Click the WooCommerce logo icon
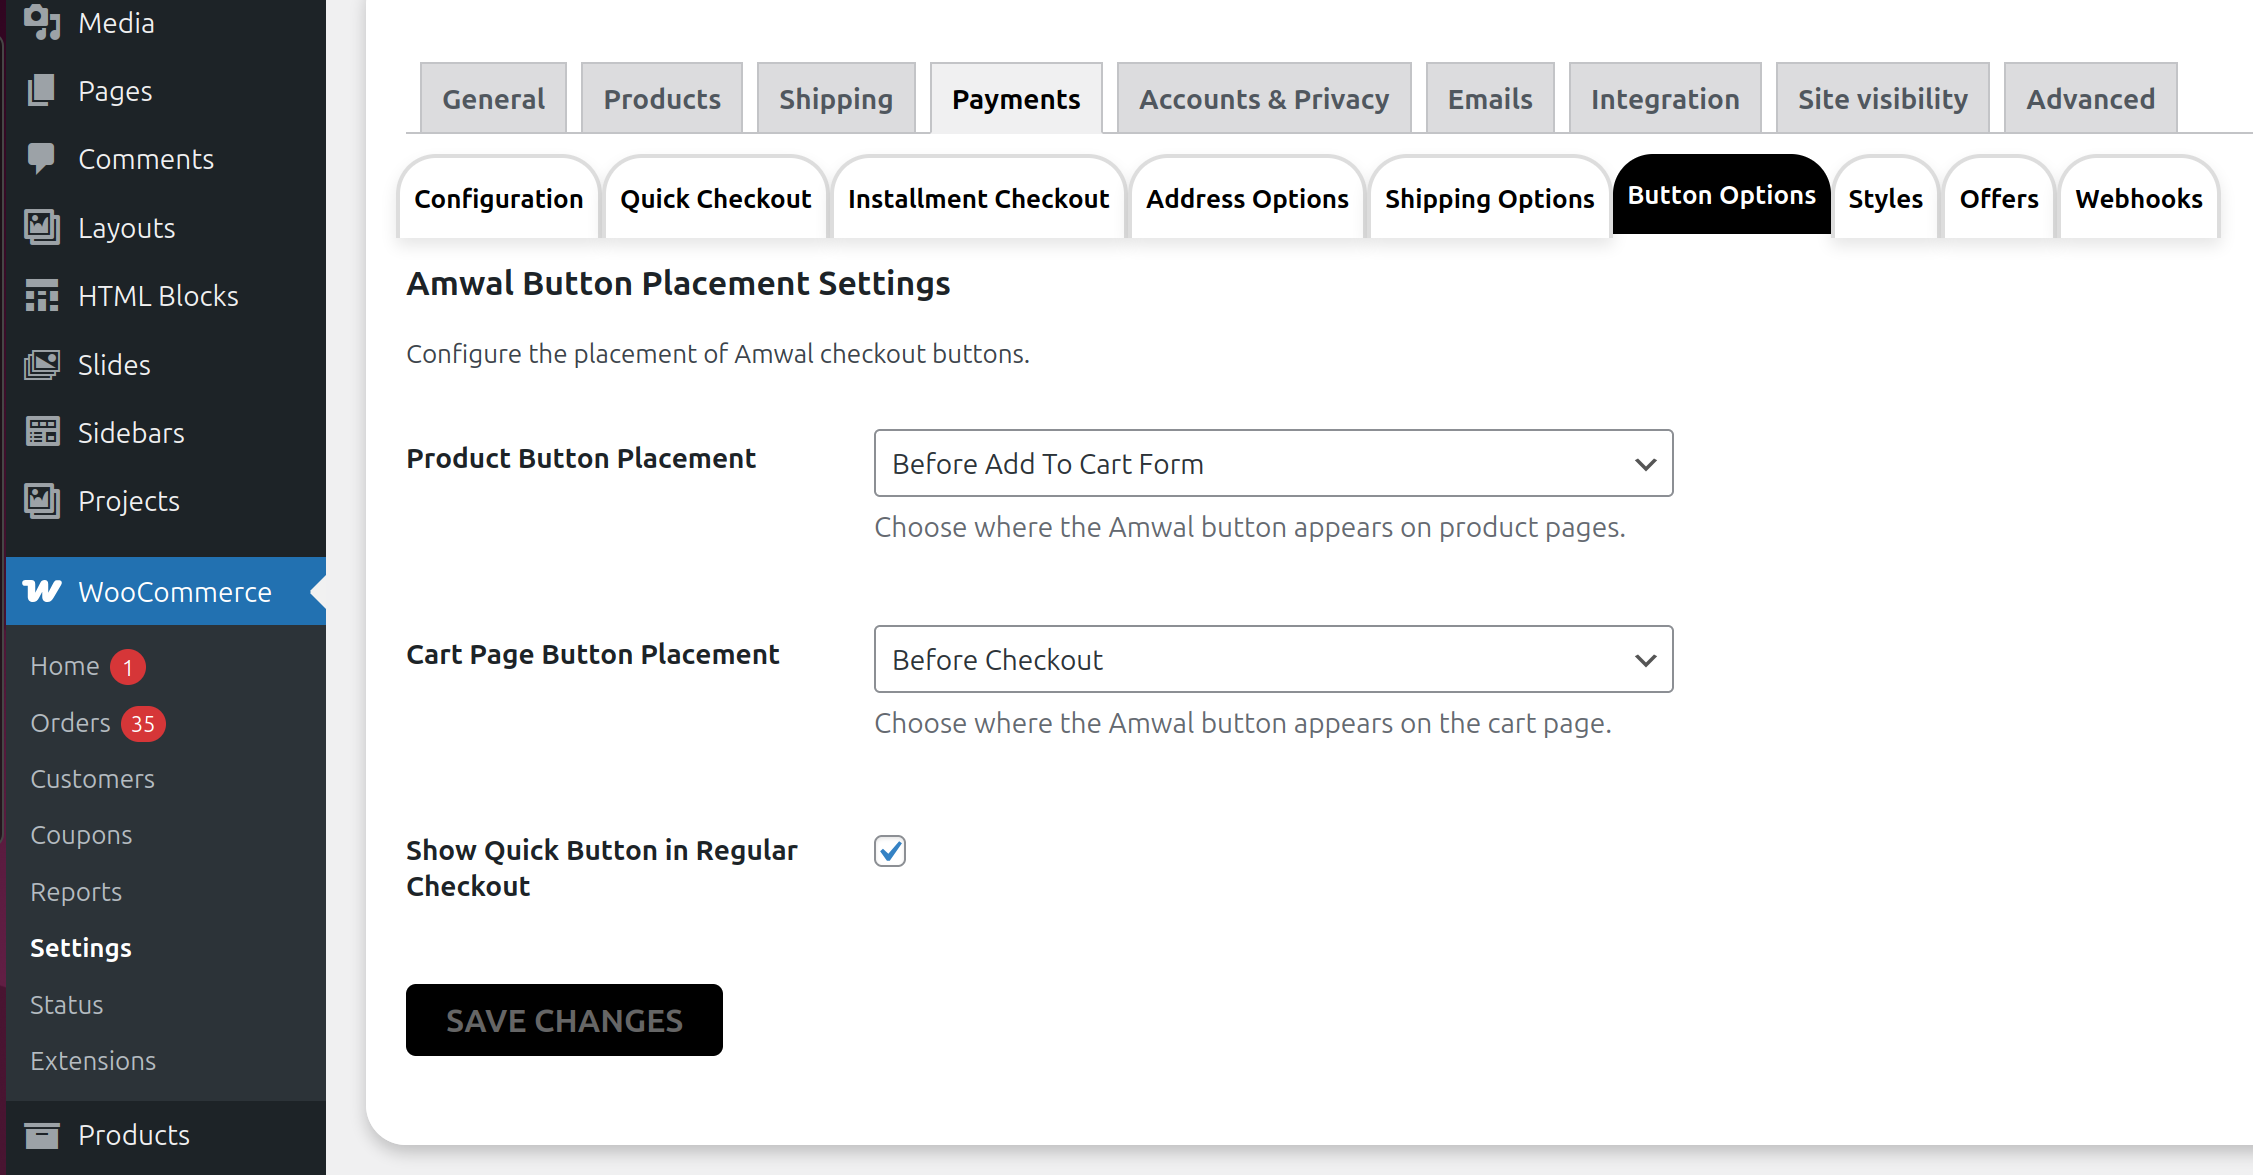The width and height of the screenshot is (2253, 1175). [x=41, y=591]
